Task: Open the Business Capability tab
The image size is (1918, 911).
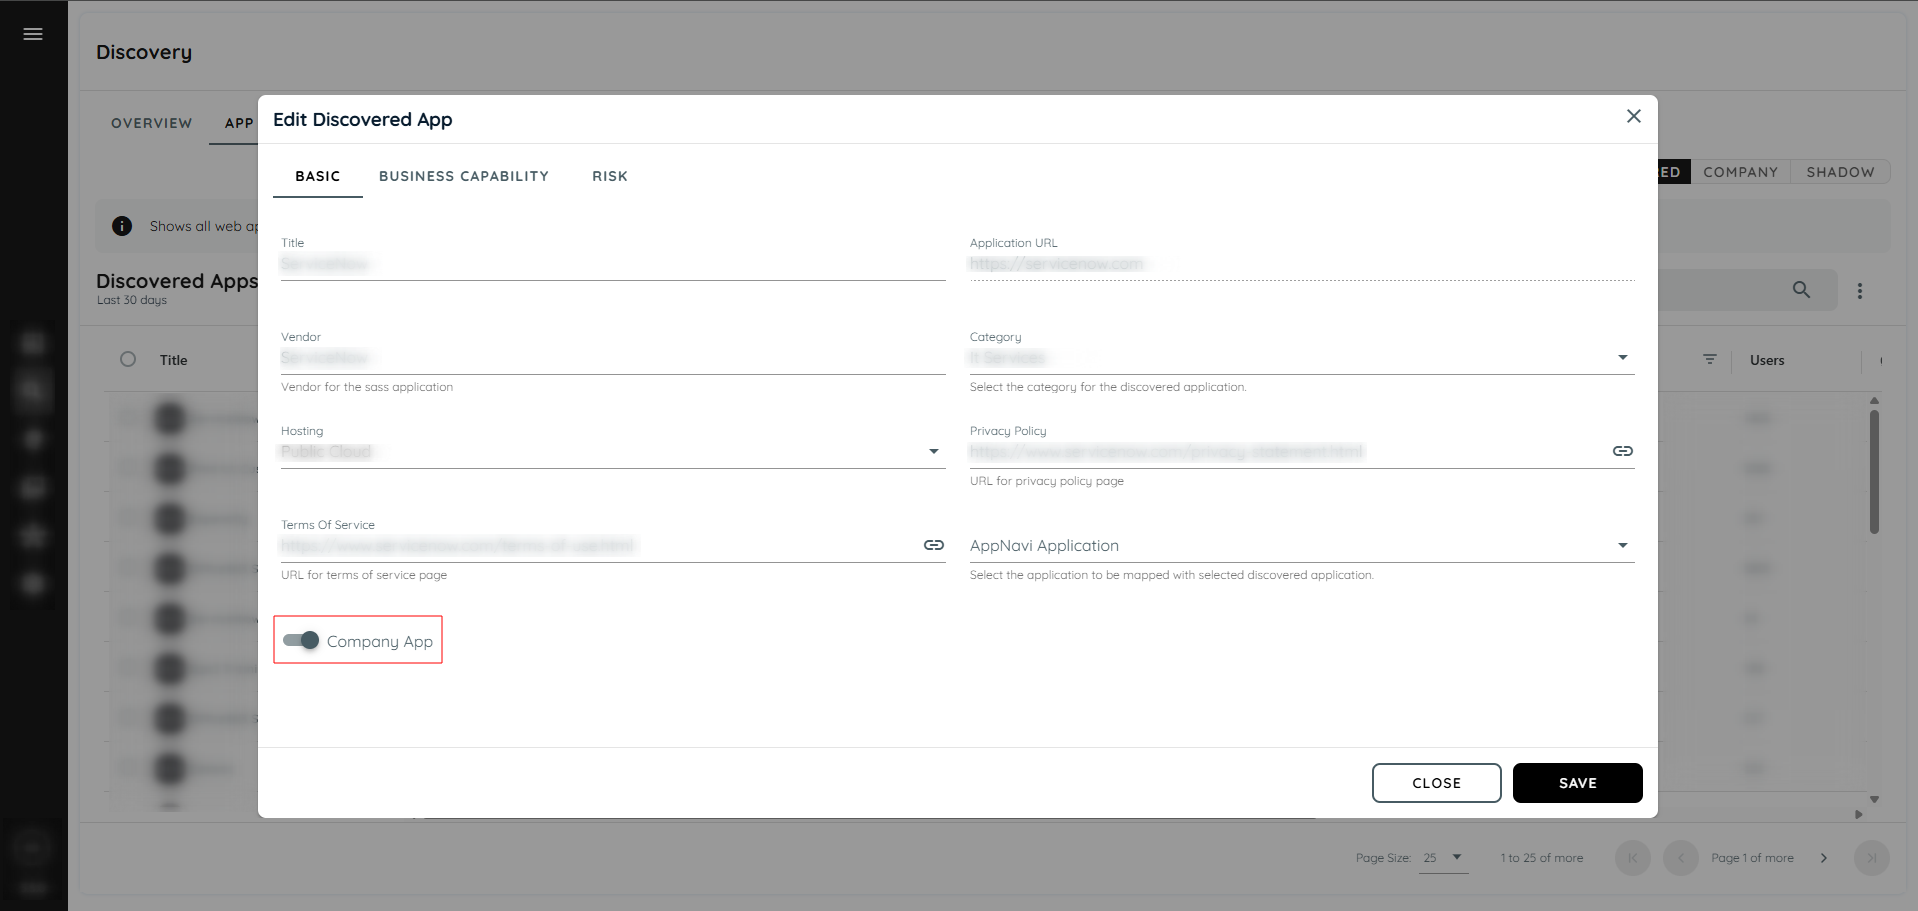Action: pyautogui.click(x=464, y=176)
